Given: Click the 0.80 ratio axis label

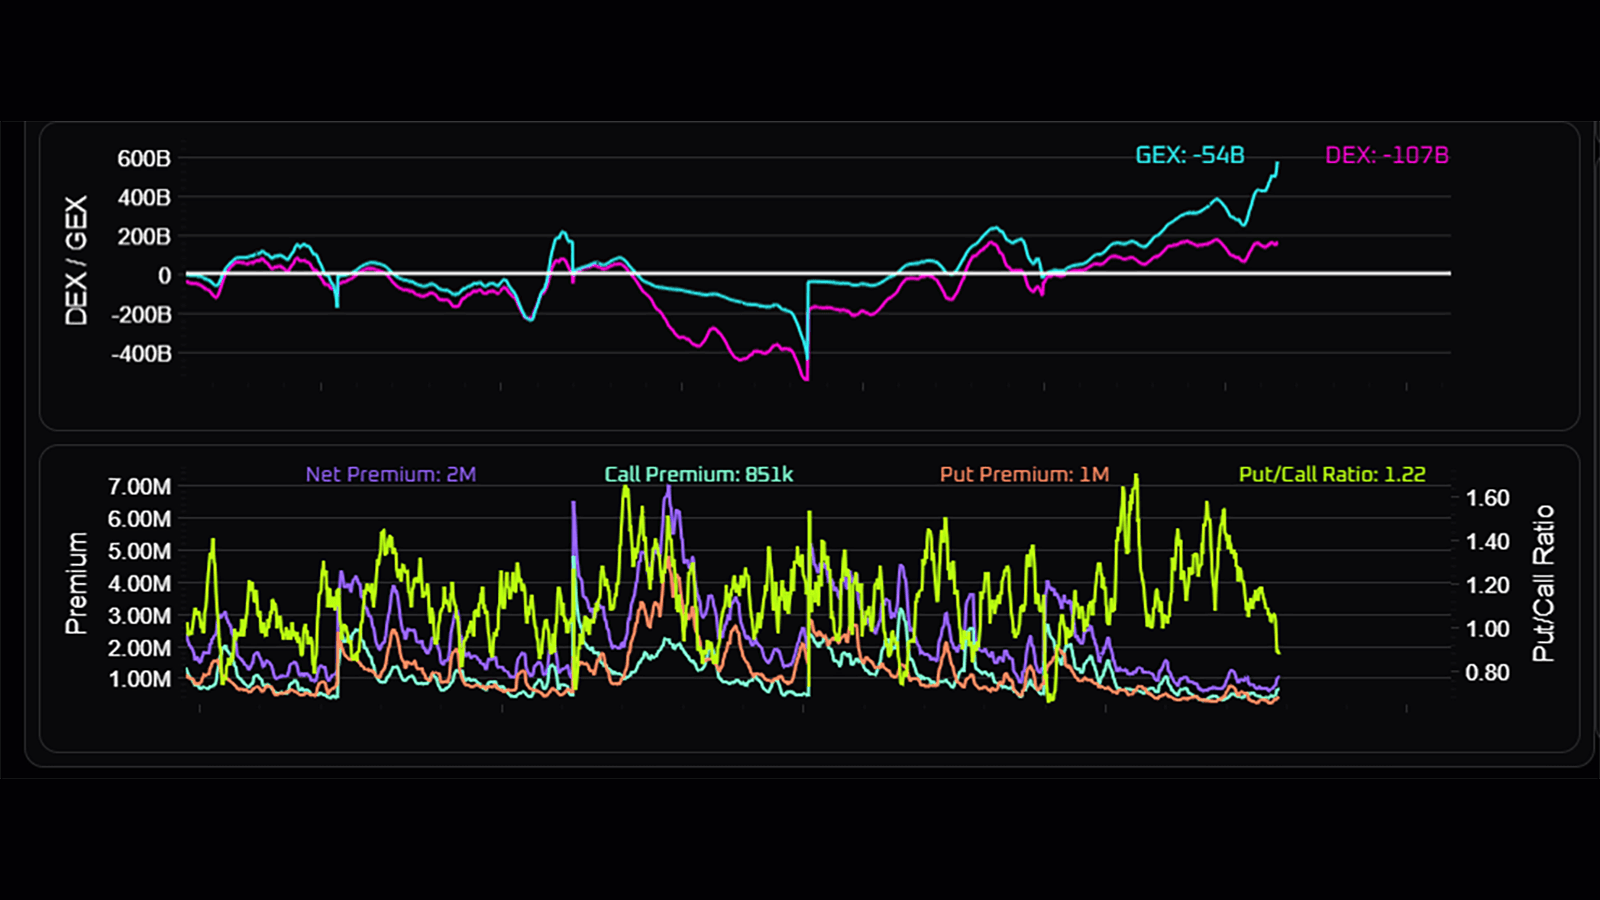Looking at the screenshot, I should (x=1487, y=673).
